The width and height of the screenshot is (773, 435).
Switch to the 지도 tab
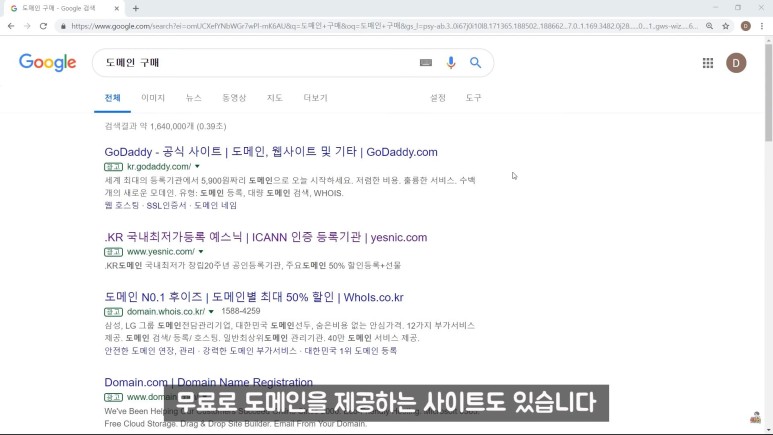(275, 98)
